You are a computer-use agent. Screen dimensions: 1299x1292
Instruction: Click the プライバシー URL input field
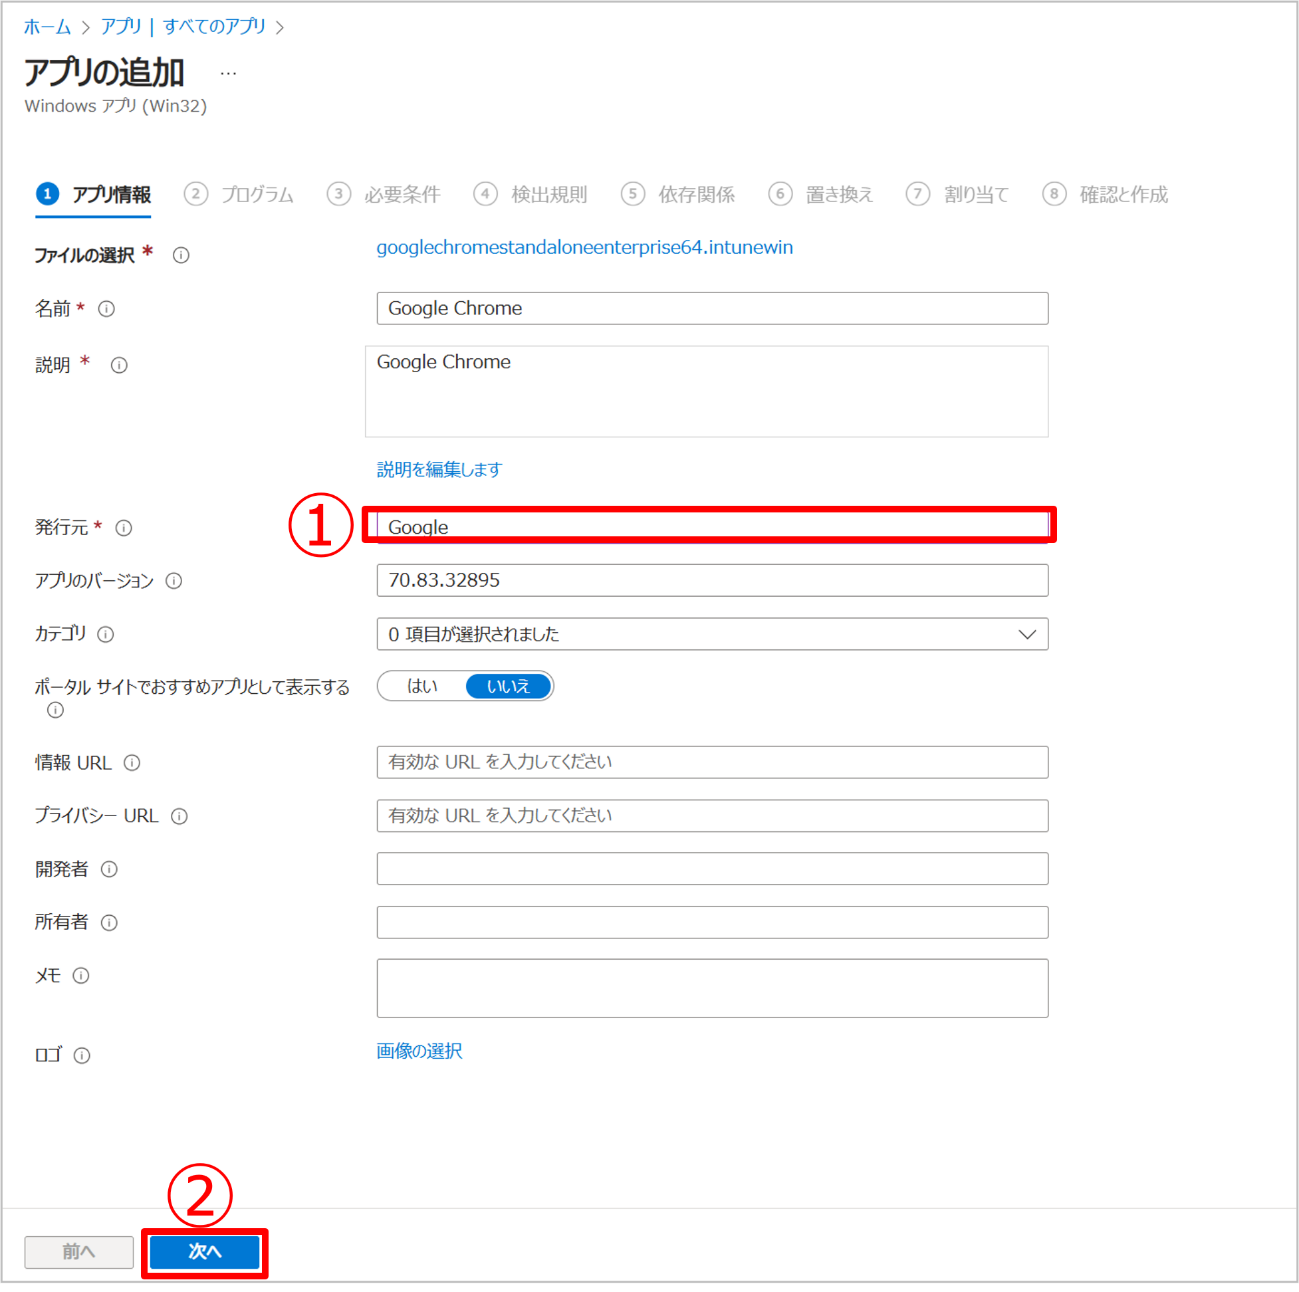[x=712, y=816]
